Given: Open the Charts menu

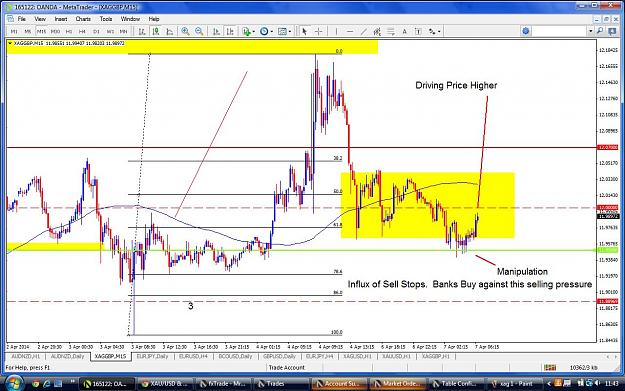Looking at the screenshot, I should [x=83, y=19].
